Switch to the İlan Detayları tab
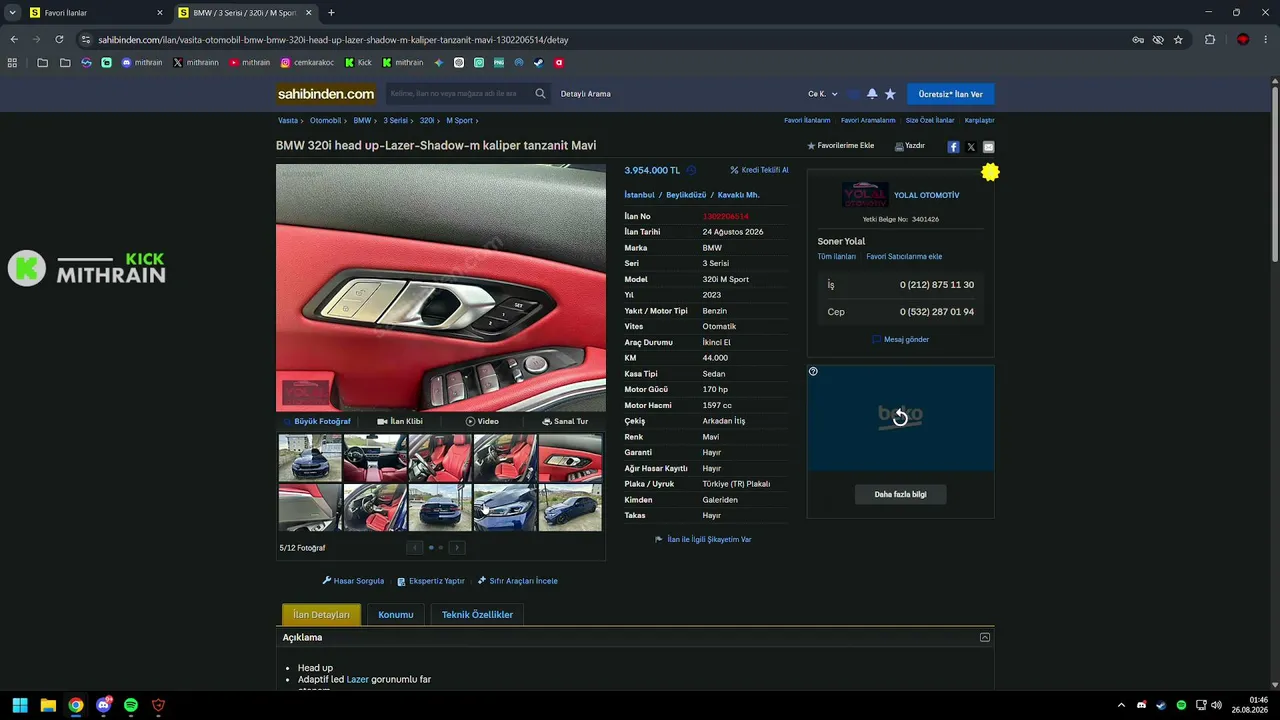This screenshot has height=720, width=1280. tap(321, 615)
